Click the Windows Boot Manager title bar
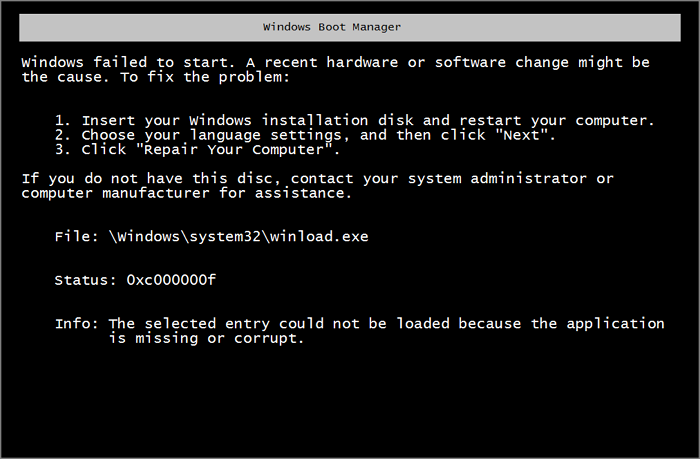This screenshot has width=700, height=459. (x=349, y=26)
